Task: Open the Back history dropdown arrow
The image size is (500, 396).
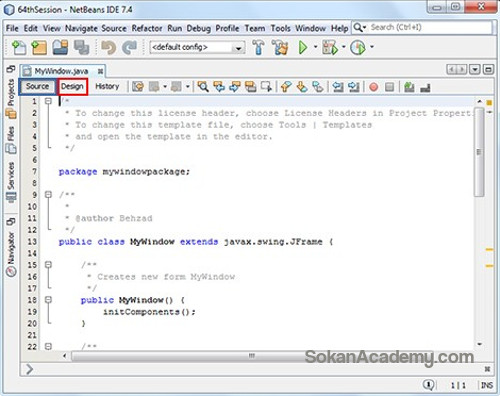Action: click(x=165, y=87)
